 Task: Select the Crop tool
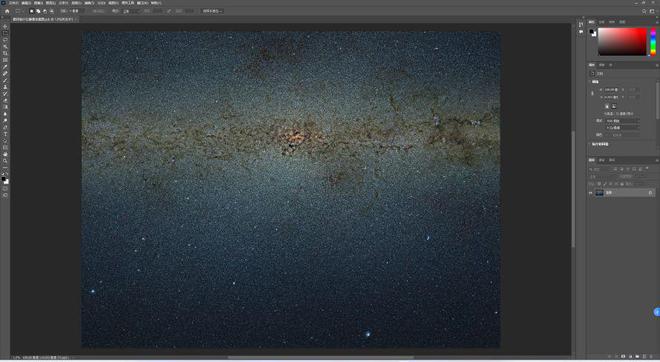[5, 53]
